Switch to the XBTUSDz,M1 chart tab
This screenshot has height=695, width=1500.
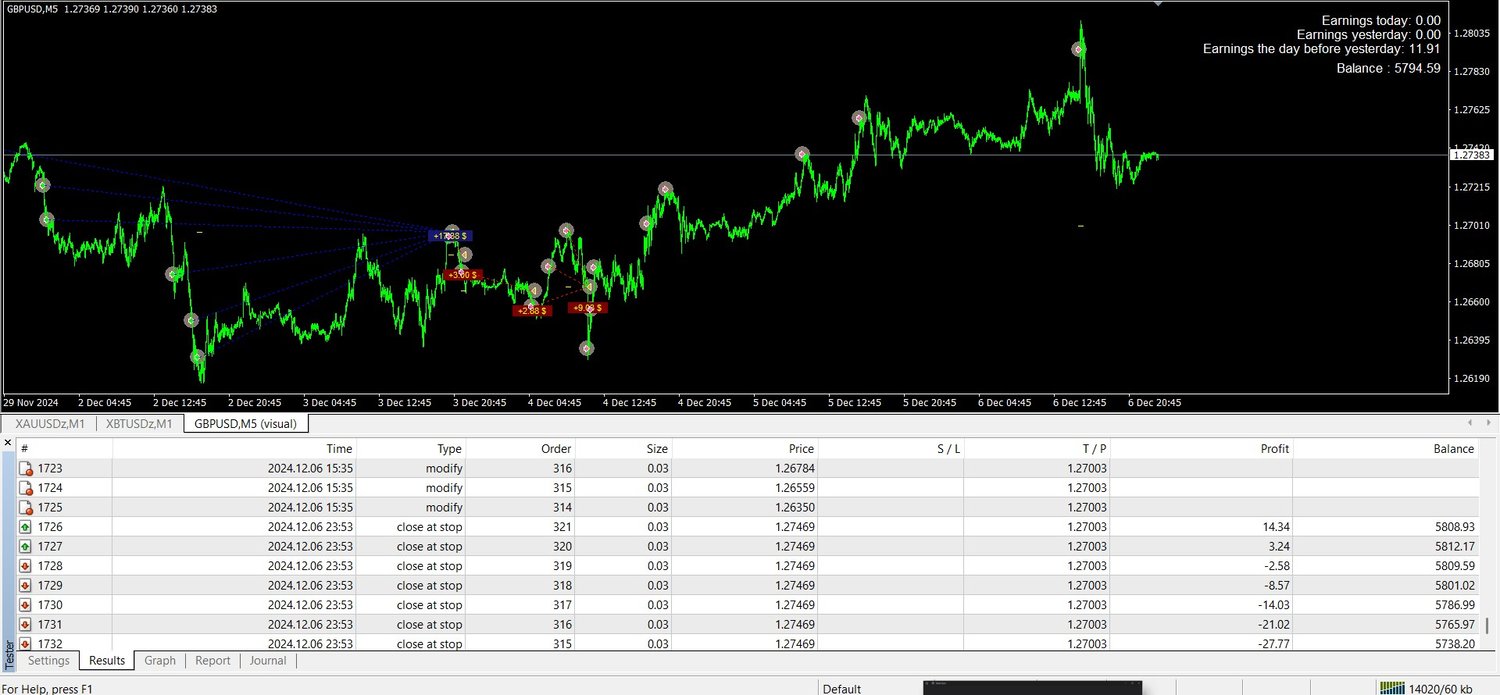tap(139, 424)
